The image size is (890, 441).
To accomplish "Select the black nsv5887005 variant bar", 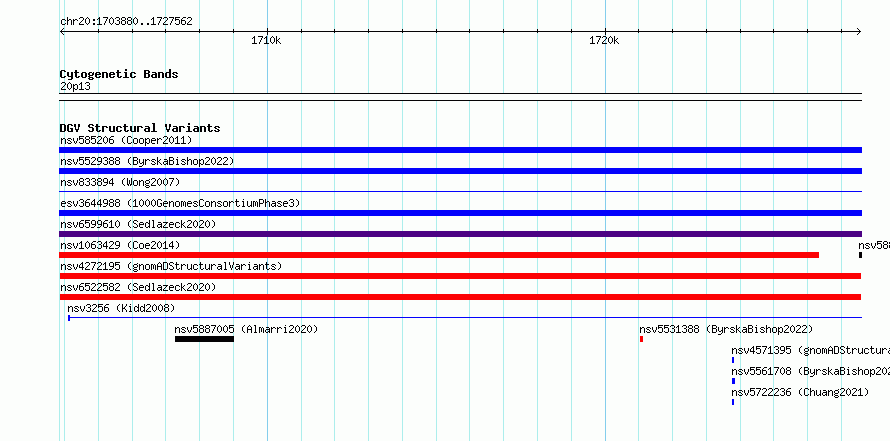I will (x=204, y=339).
